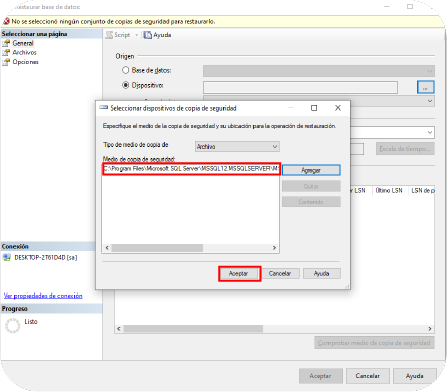Maximize the Seleccionar dispositivos dialog
Image resolution: width=448 pixels, height=392 pixels.
click(314, 108)
